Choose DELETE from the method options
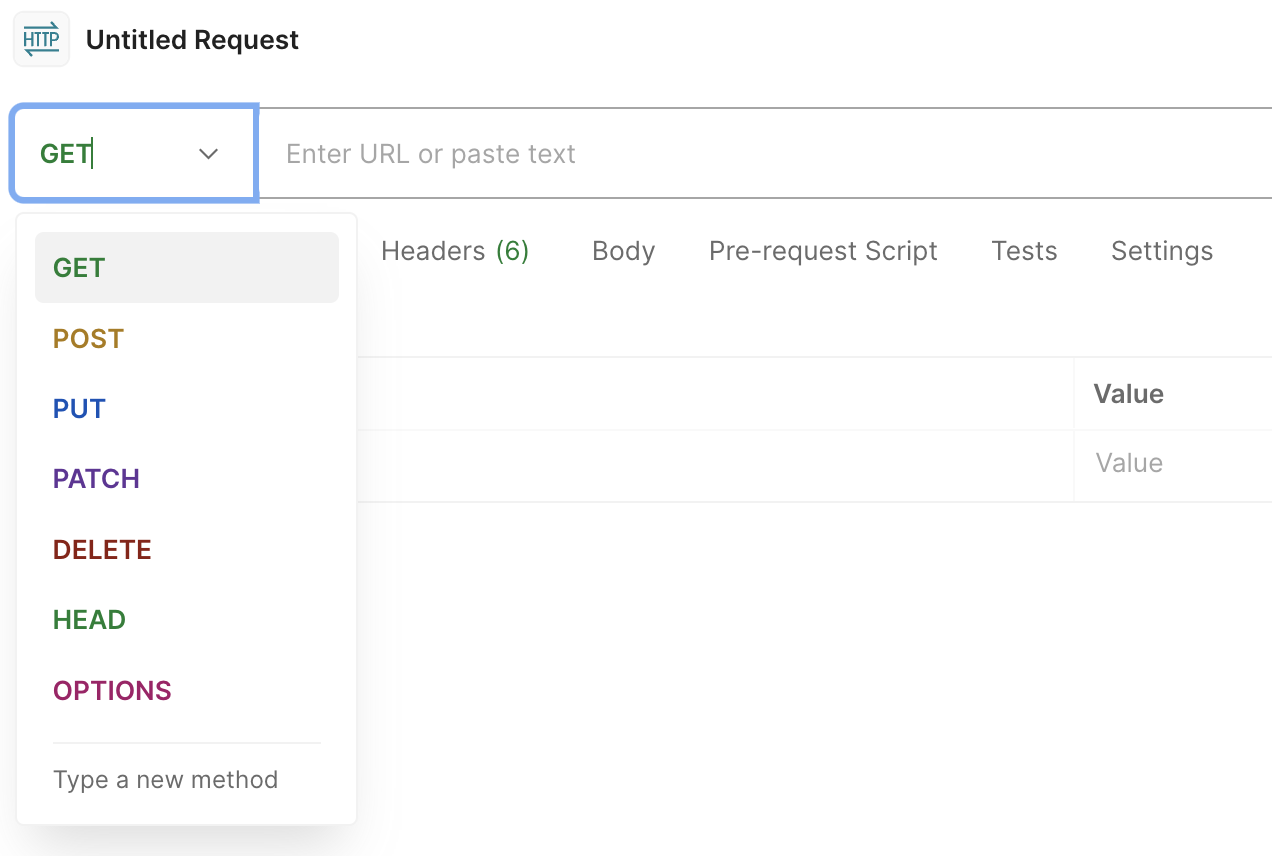The width and height of the screenshot is (1272, 856). [x=101, y=548]
